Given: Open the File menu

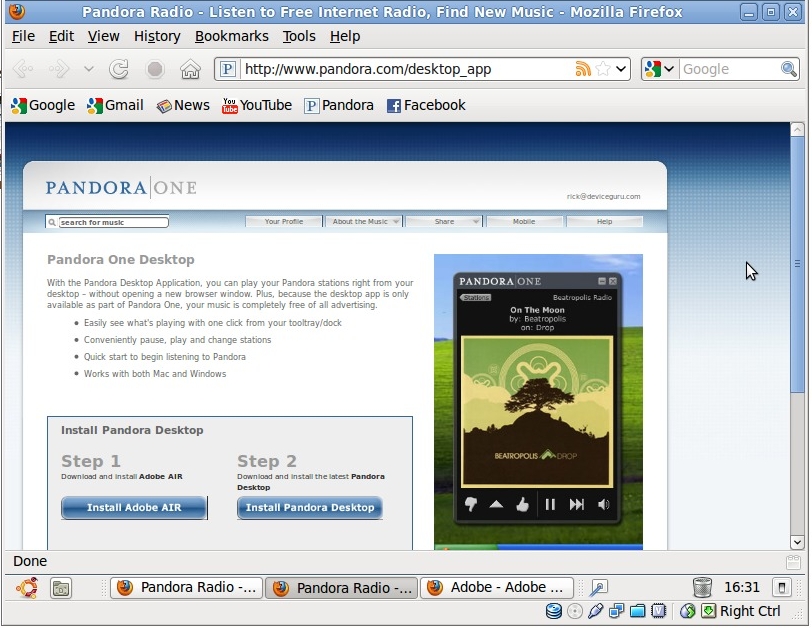Looking at the screenshot, I should coord(23,36).
